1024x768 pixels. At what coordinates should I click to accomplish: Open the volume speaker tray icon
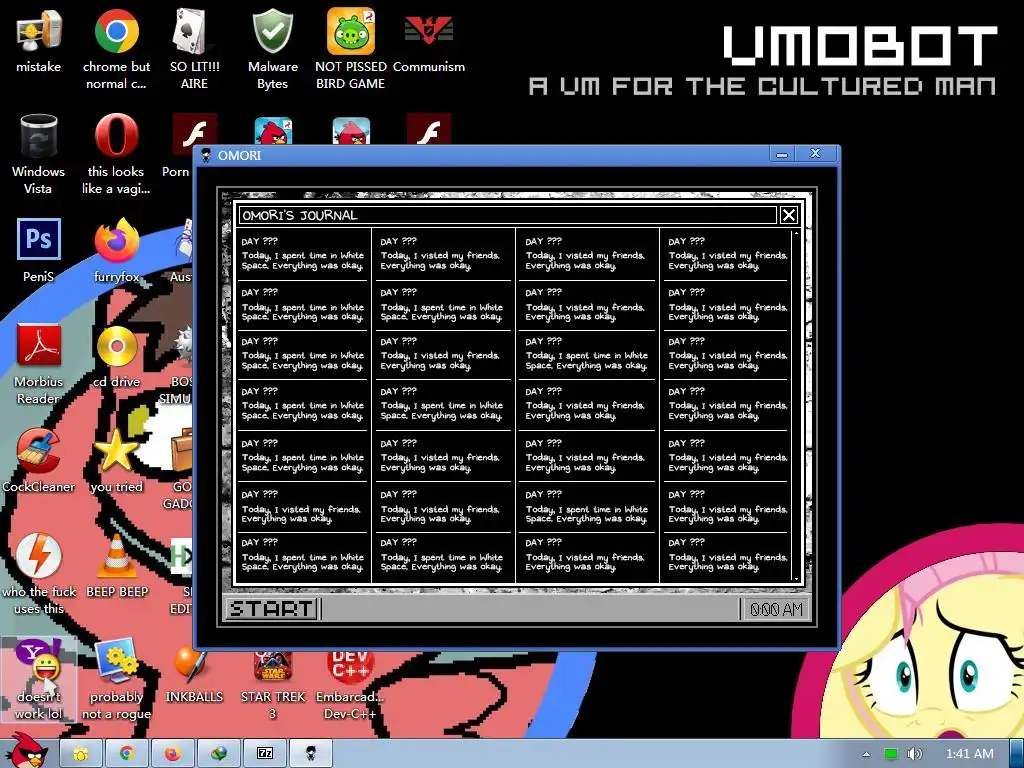pyautogui.click(x=914, y=754)
